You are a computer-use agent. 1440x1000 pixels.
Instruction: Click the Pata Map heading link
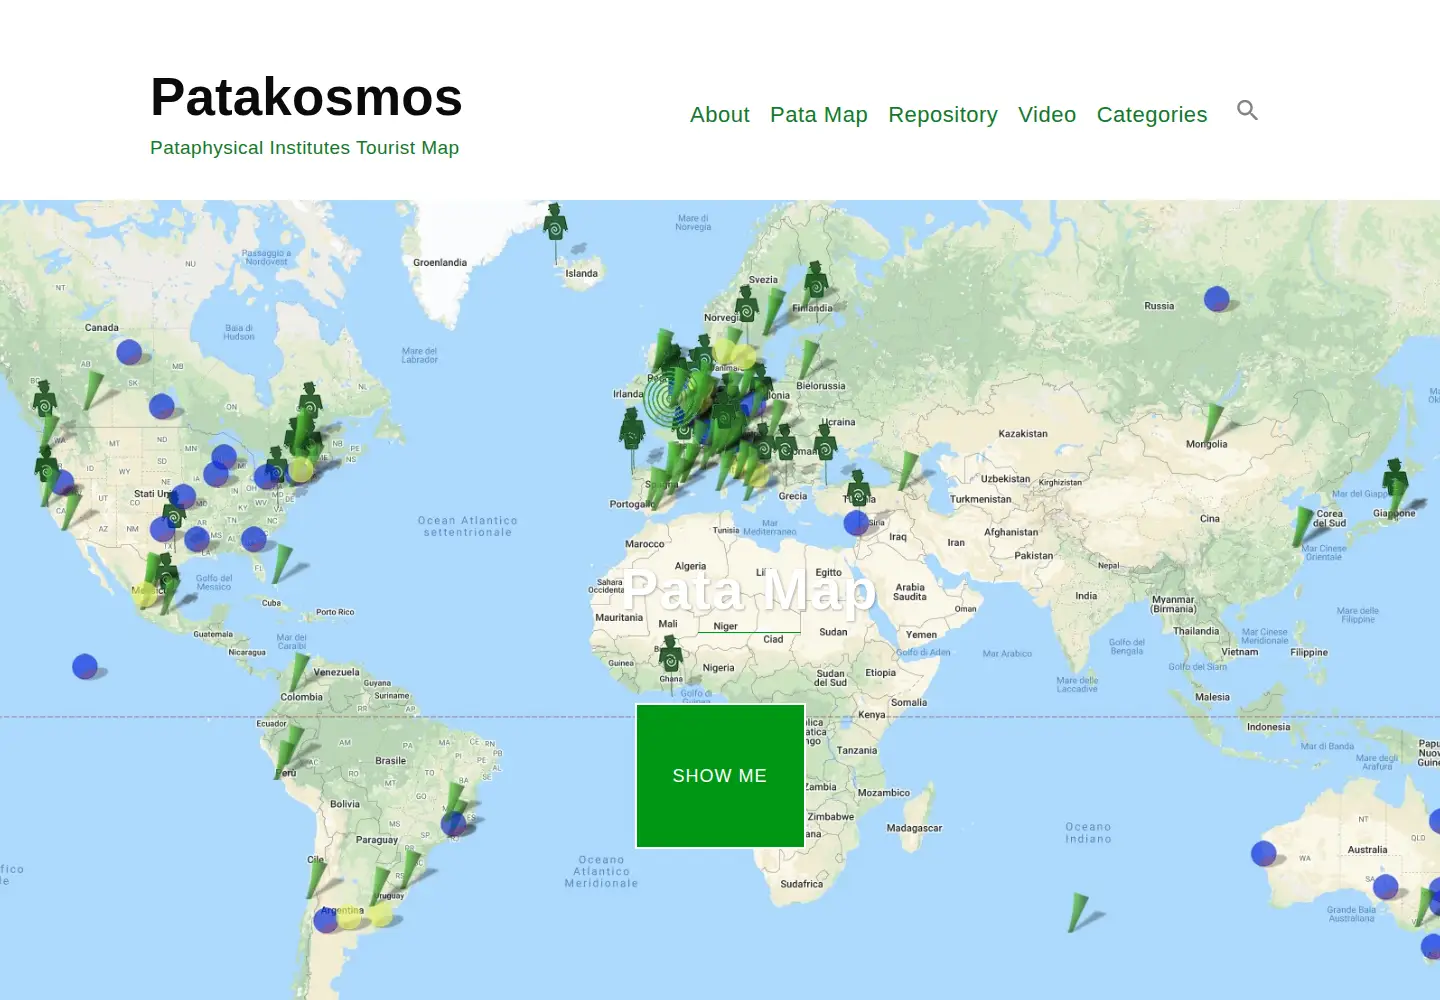(x=750, y=590)
